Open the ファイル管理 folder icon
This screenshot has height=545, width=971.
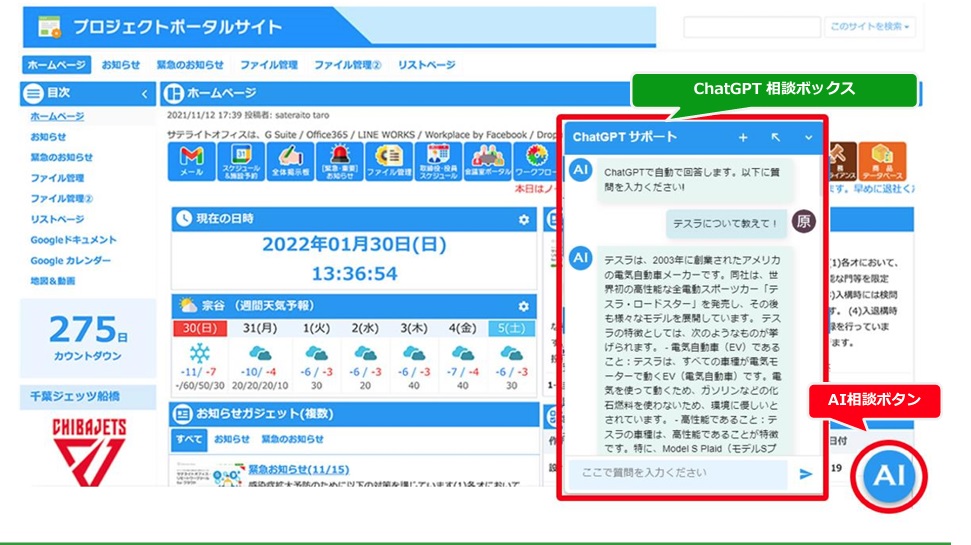click(389, 162)
